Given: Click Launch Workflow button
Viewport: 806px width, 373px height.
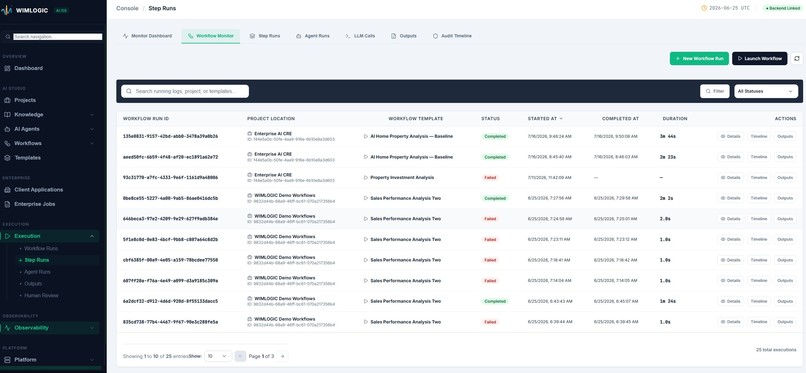Looking at the screenshot, I should tap(760, 59).
